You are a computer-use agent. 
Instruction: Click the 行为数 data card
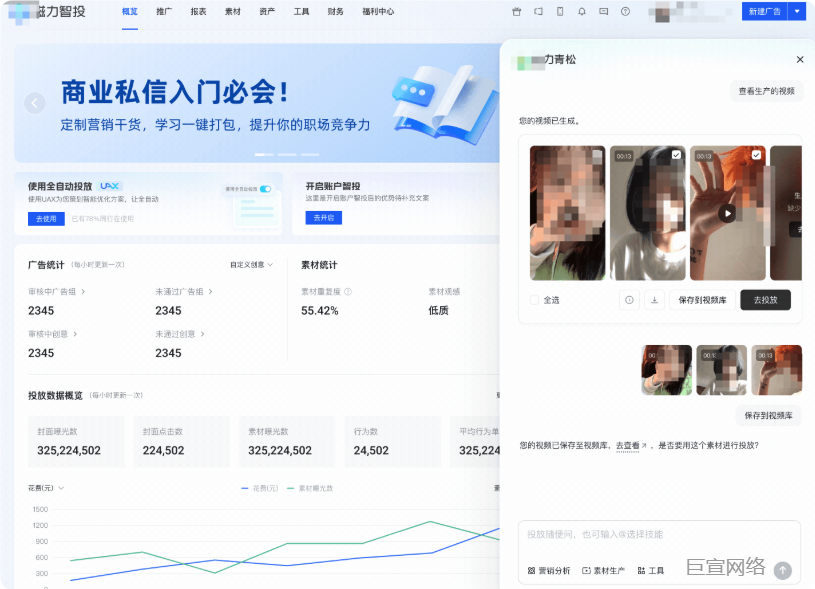pos(392,441)
